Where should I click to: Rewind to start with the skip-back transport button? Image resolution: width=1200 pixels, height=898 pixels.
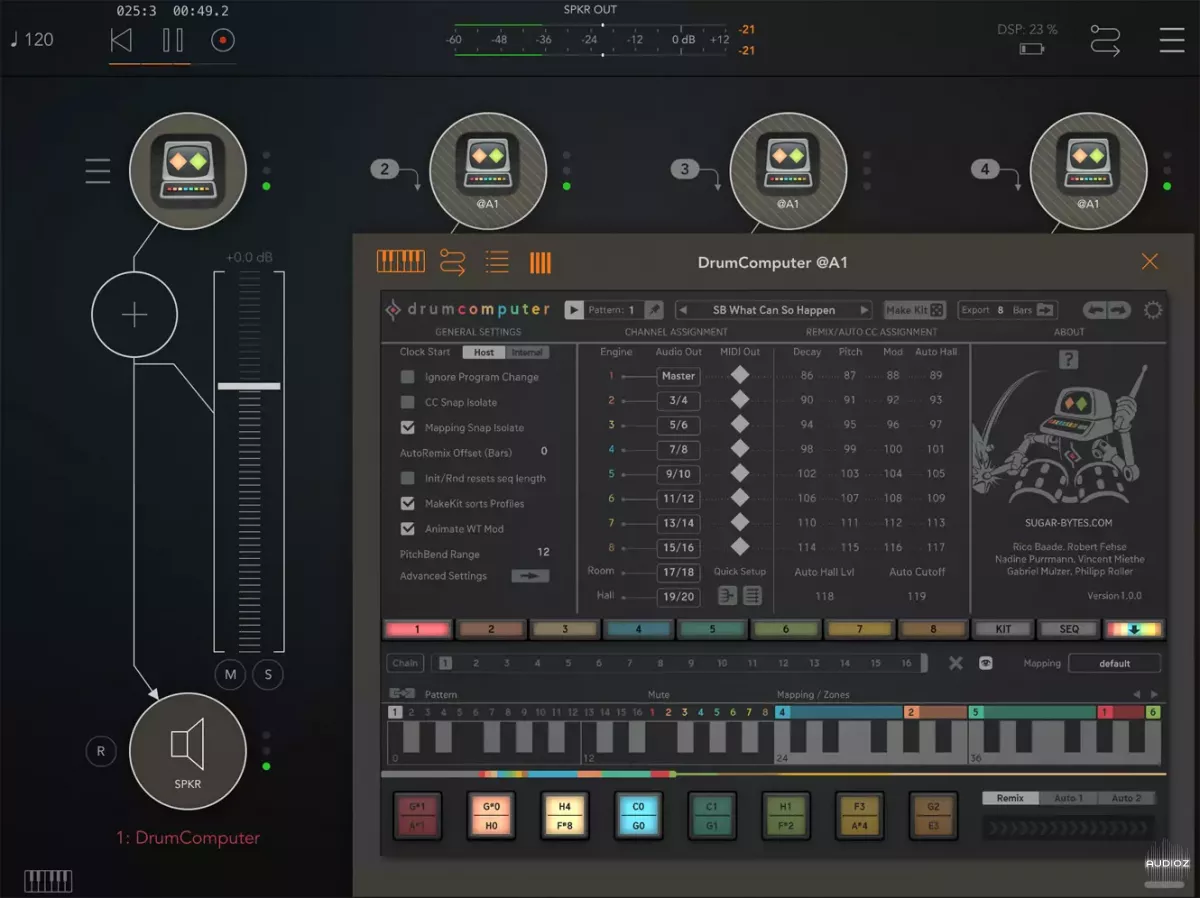point(121,40)
